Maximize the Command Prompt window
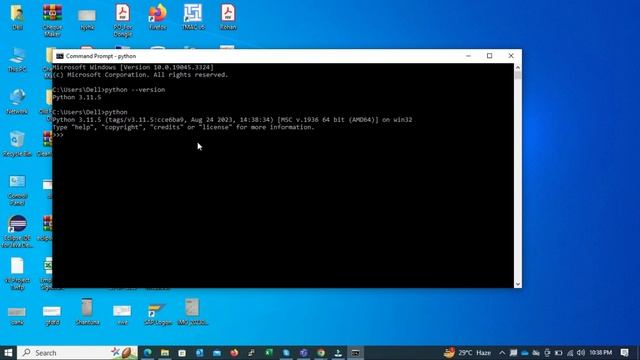This screenshot has height=360, width=640. pyautogui.click(x=489, y=56)
